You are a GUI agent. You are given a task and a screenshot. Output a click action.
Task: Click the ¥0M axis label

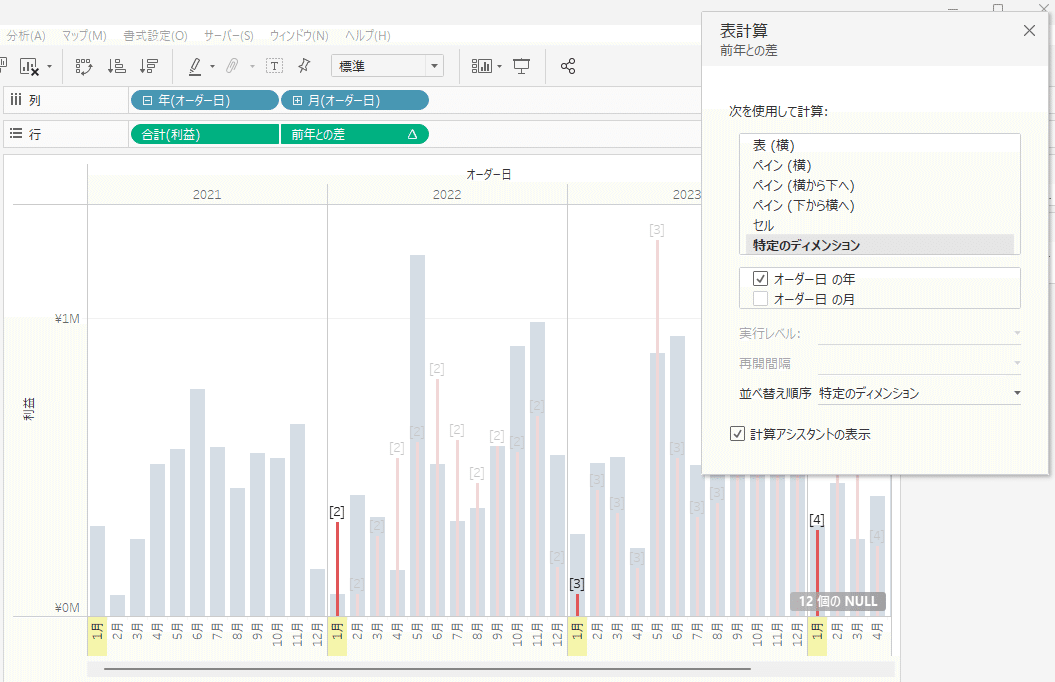tap(67, 608)
